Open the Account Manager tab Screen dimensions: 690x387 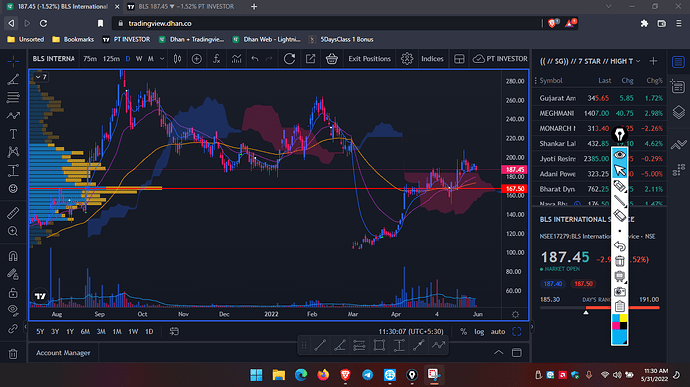coord(63,353)
